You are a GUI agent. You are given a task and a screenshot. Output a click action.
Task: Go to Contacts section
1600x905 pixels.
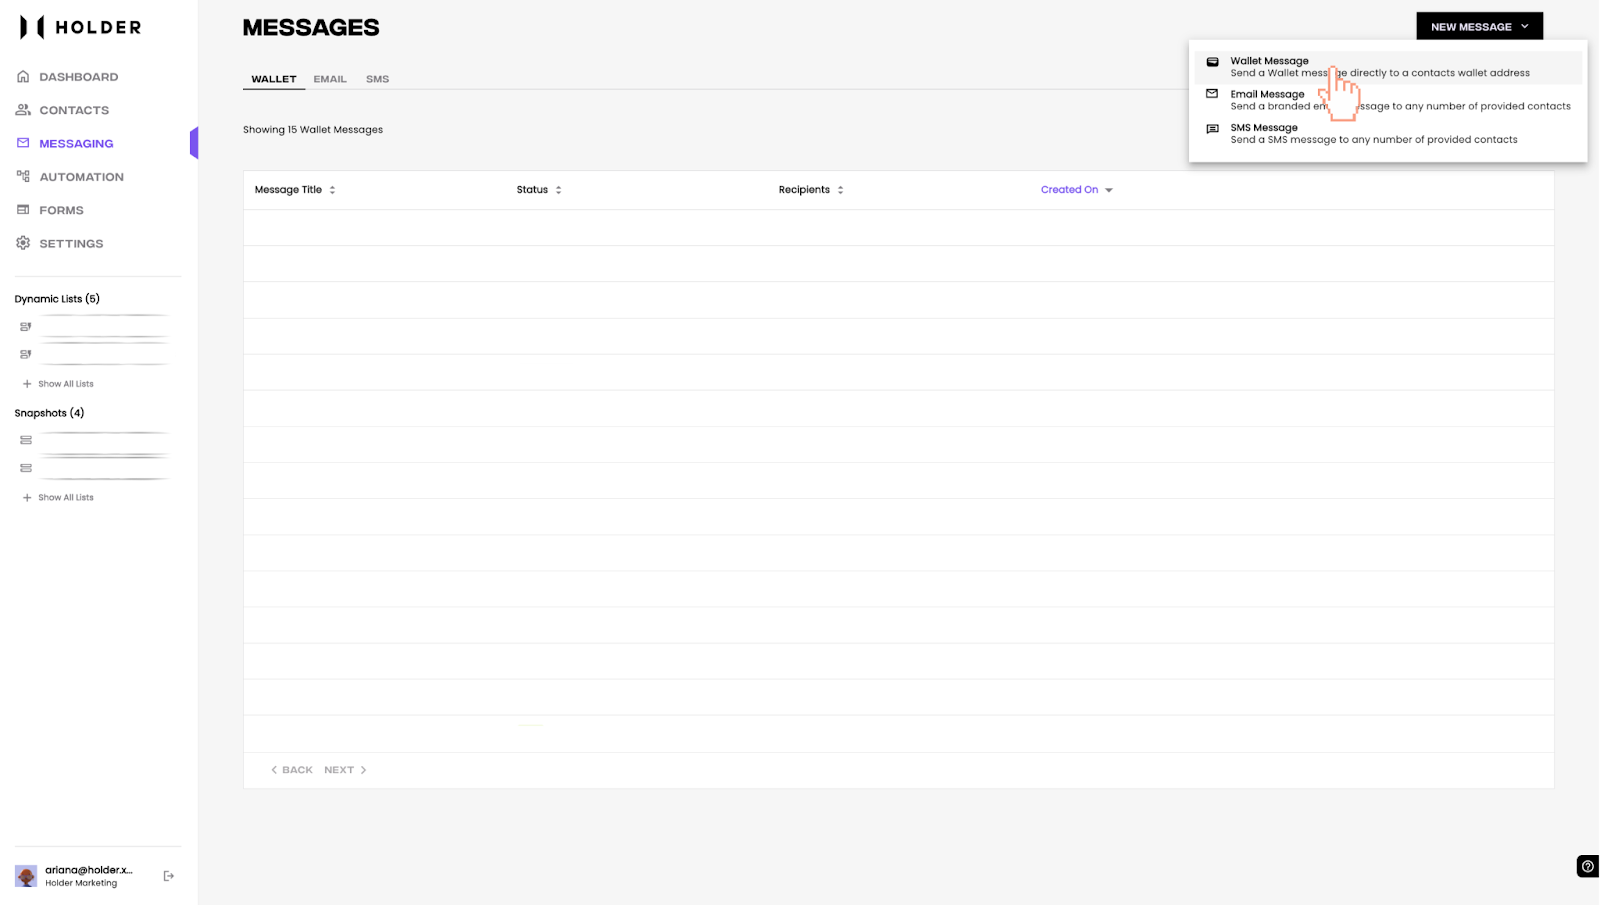tap(74, 110)
